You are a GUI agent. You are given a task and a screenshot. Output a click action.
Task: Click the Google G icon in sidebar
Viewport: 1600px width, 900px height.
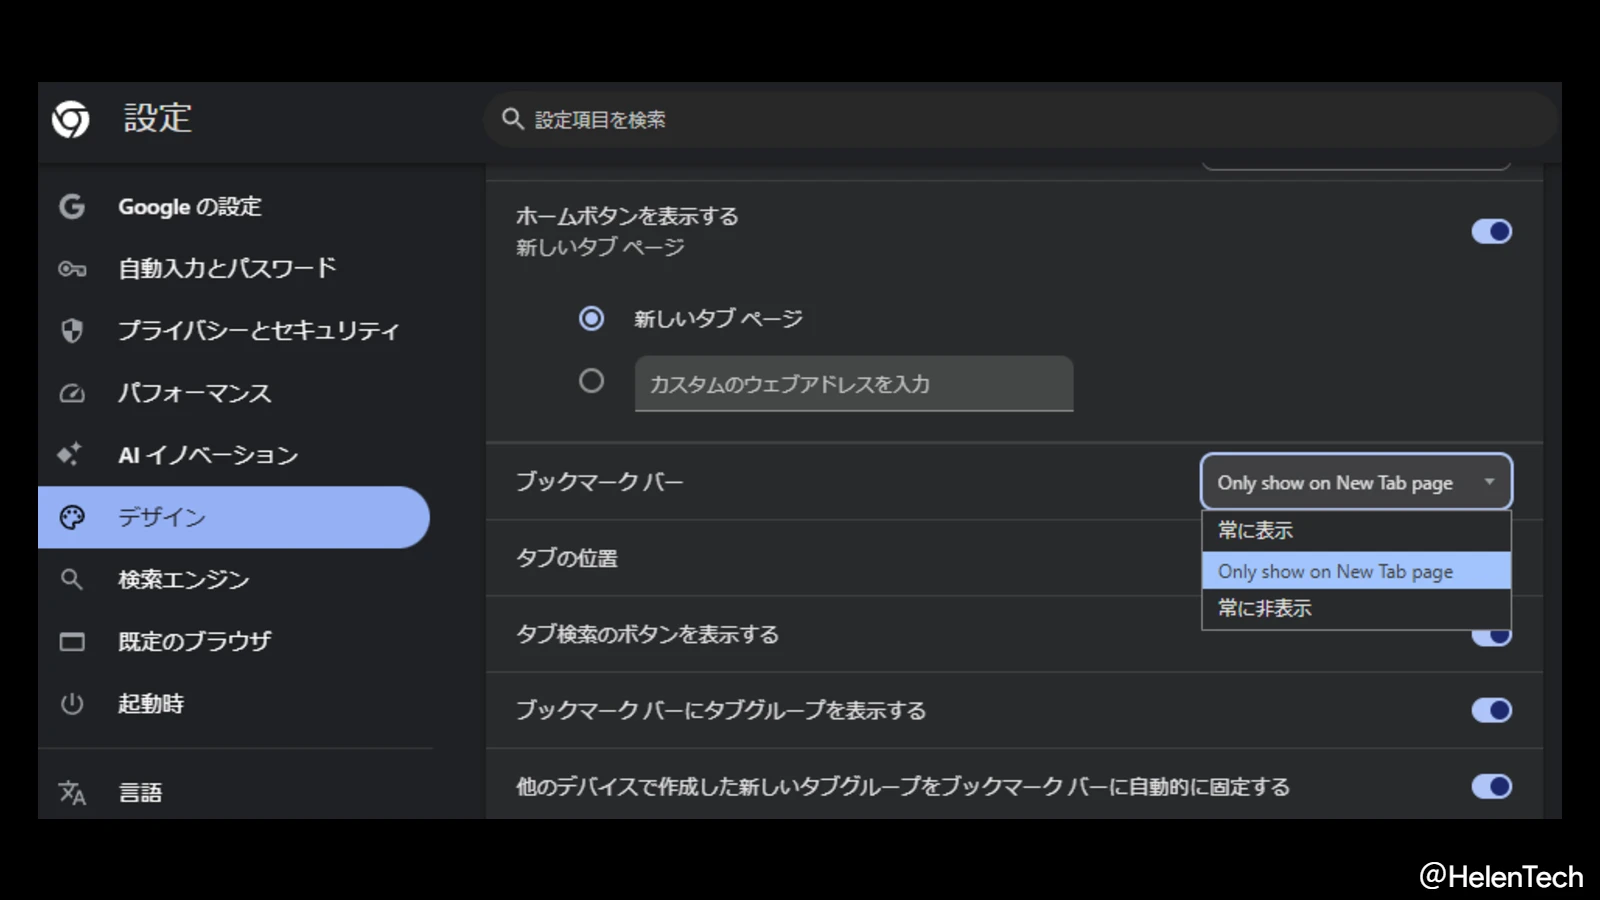[x=72, y=206]
